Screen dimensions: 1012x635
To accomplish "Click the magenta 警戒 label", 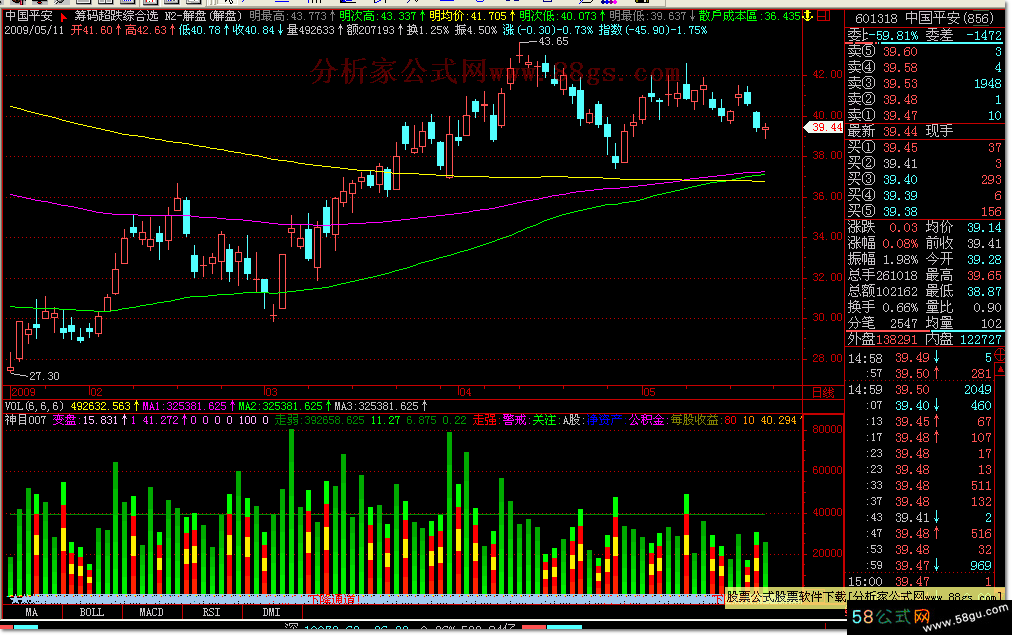I will [516, 420].
